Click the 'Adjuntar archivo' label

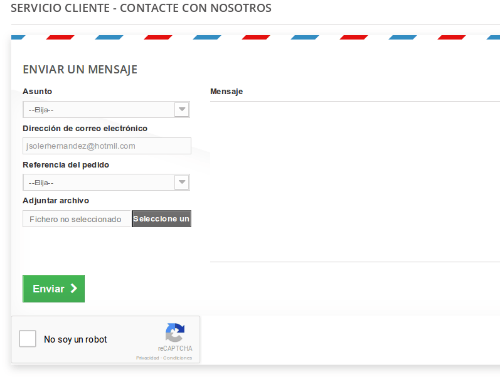56,200
